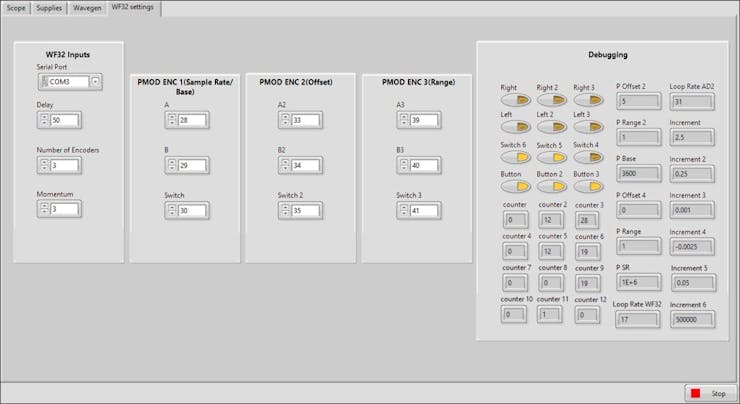740x404 pixels.
Task: Click the Increment 2 field showing 0.25
Action: (x=692, y=174)
